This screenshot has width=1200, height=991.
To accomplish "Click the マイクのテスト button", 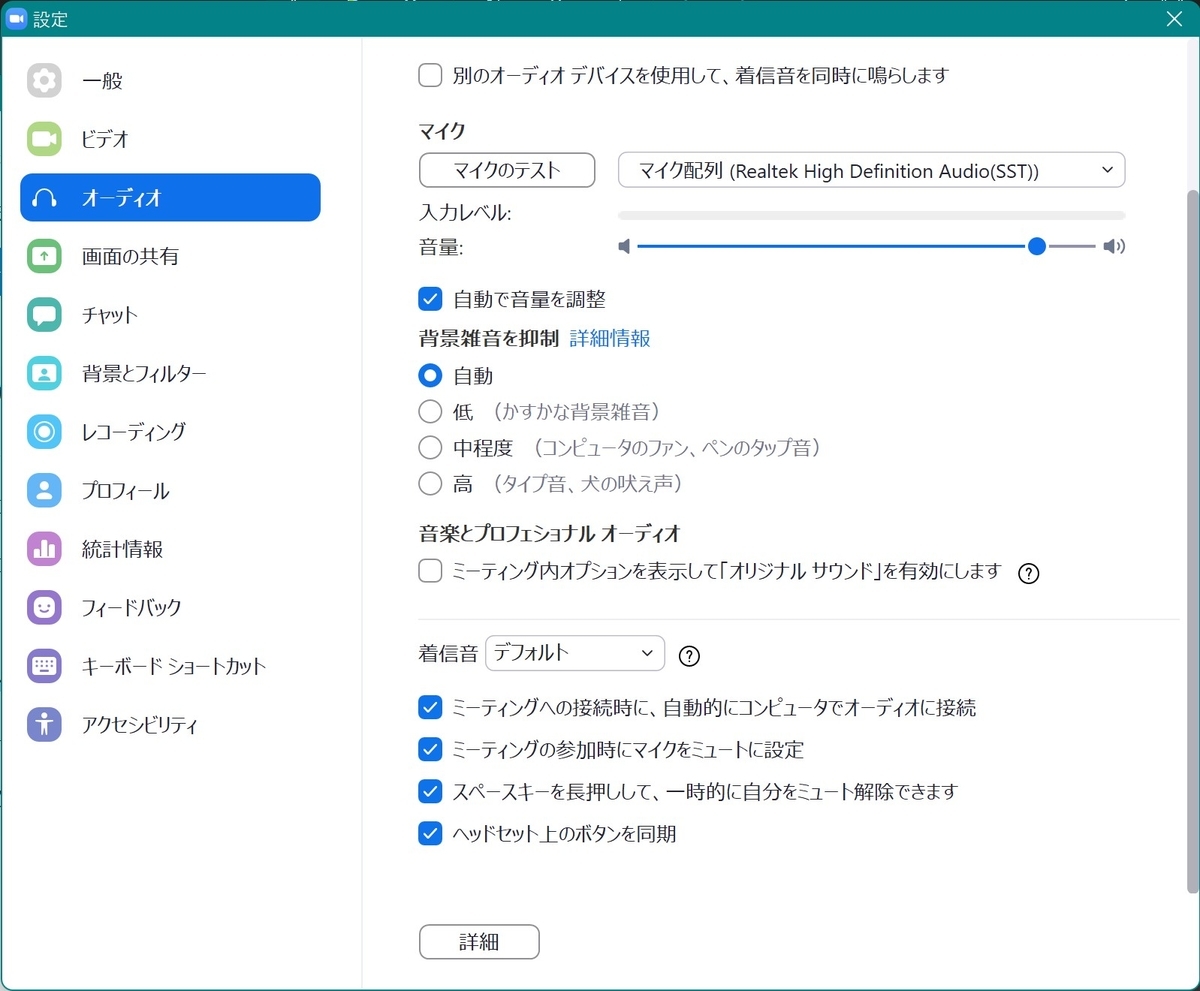I will [506, 170].
